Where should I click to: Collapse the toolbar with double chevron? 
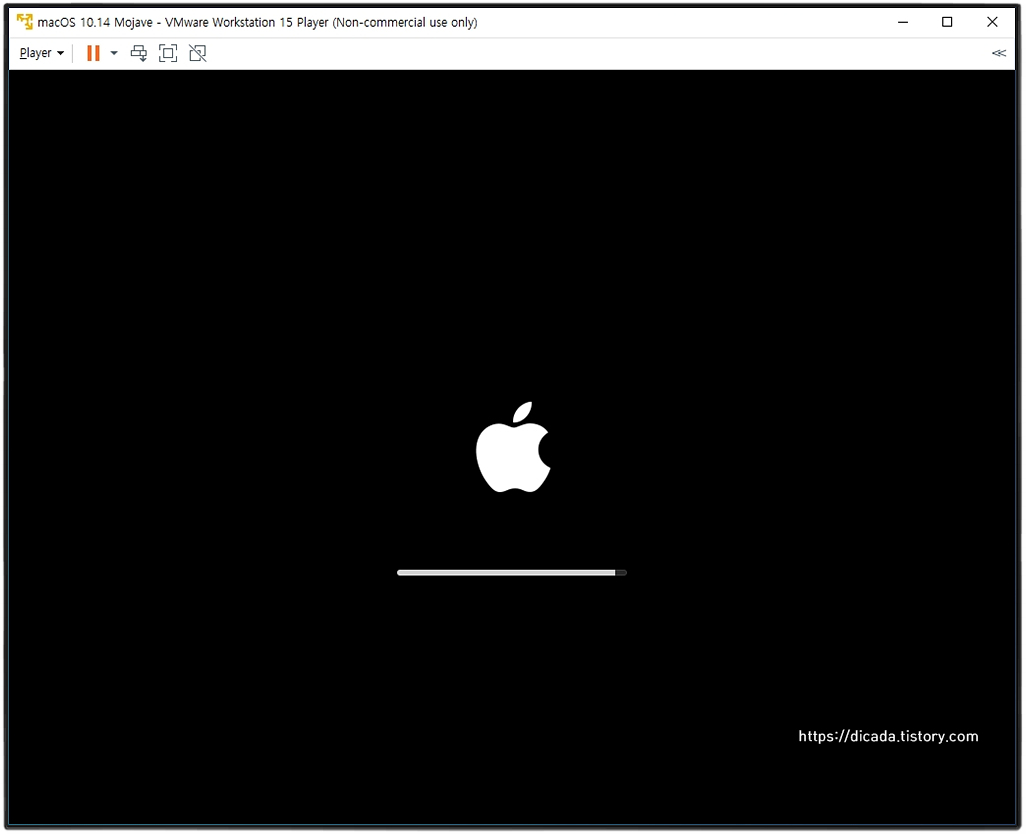999,53
